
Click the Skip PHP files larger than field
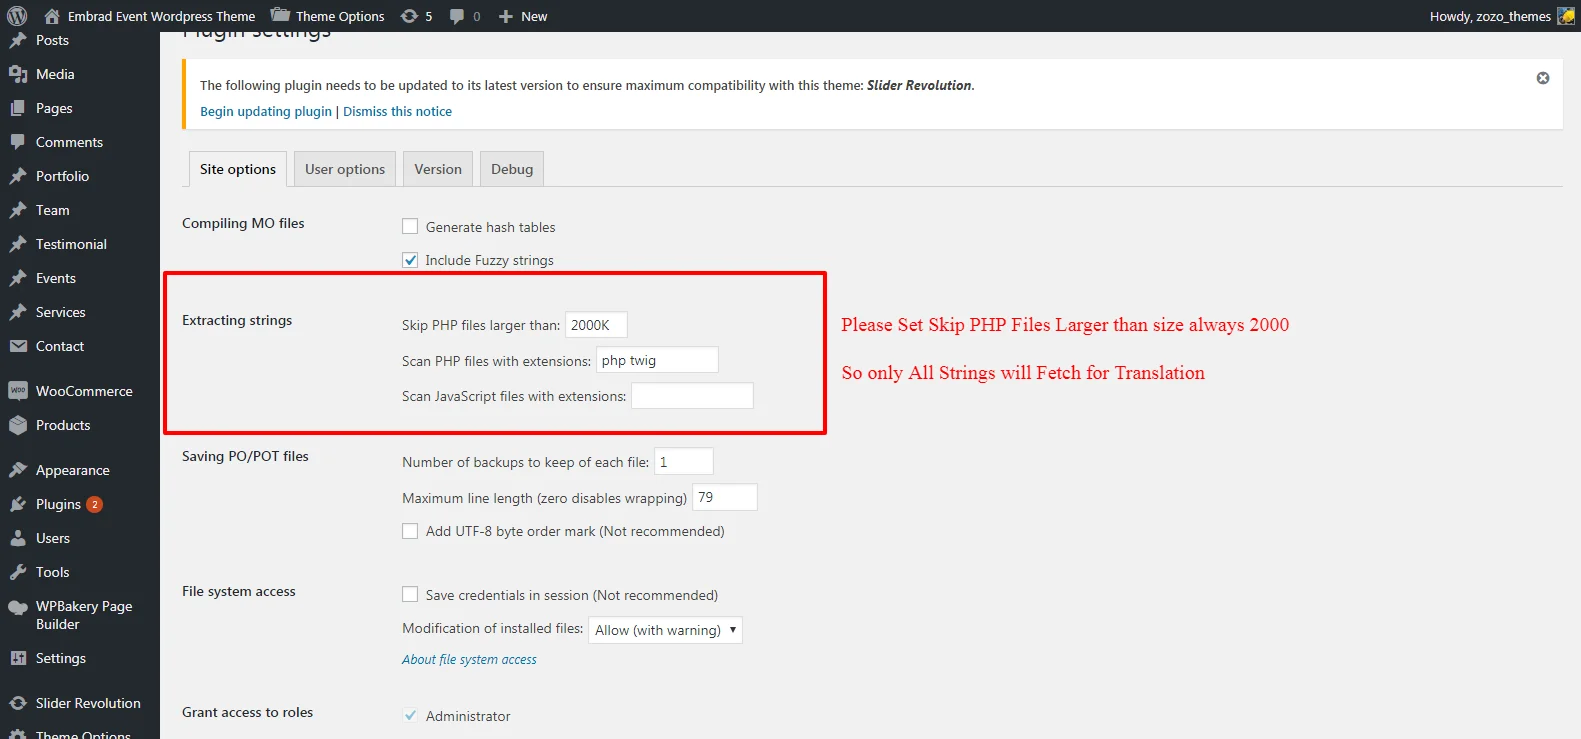pos(596,325)
